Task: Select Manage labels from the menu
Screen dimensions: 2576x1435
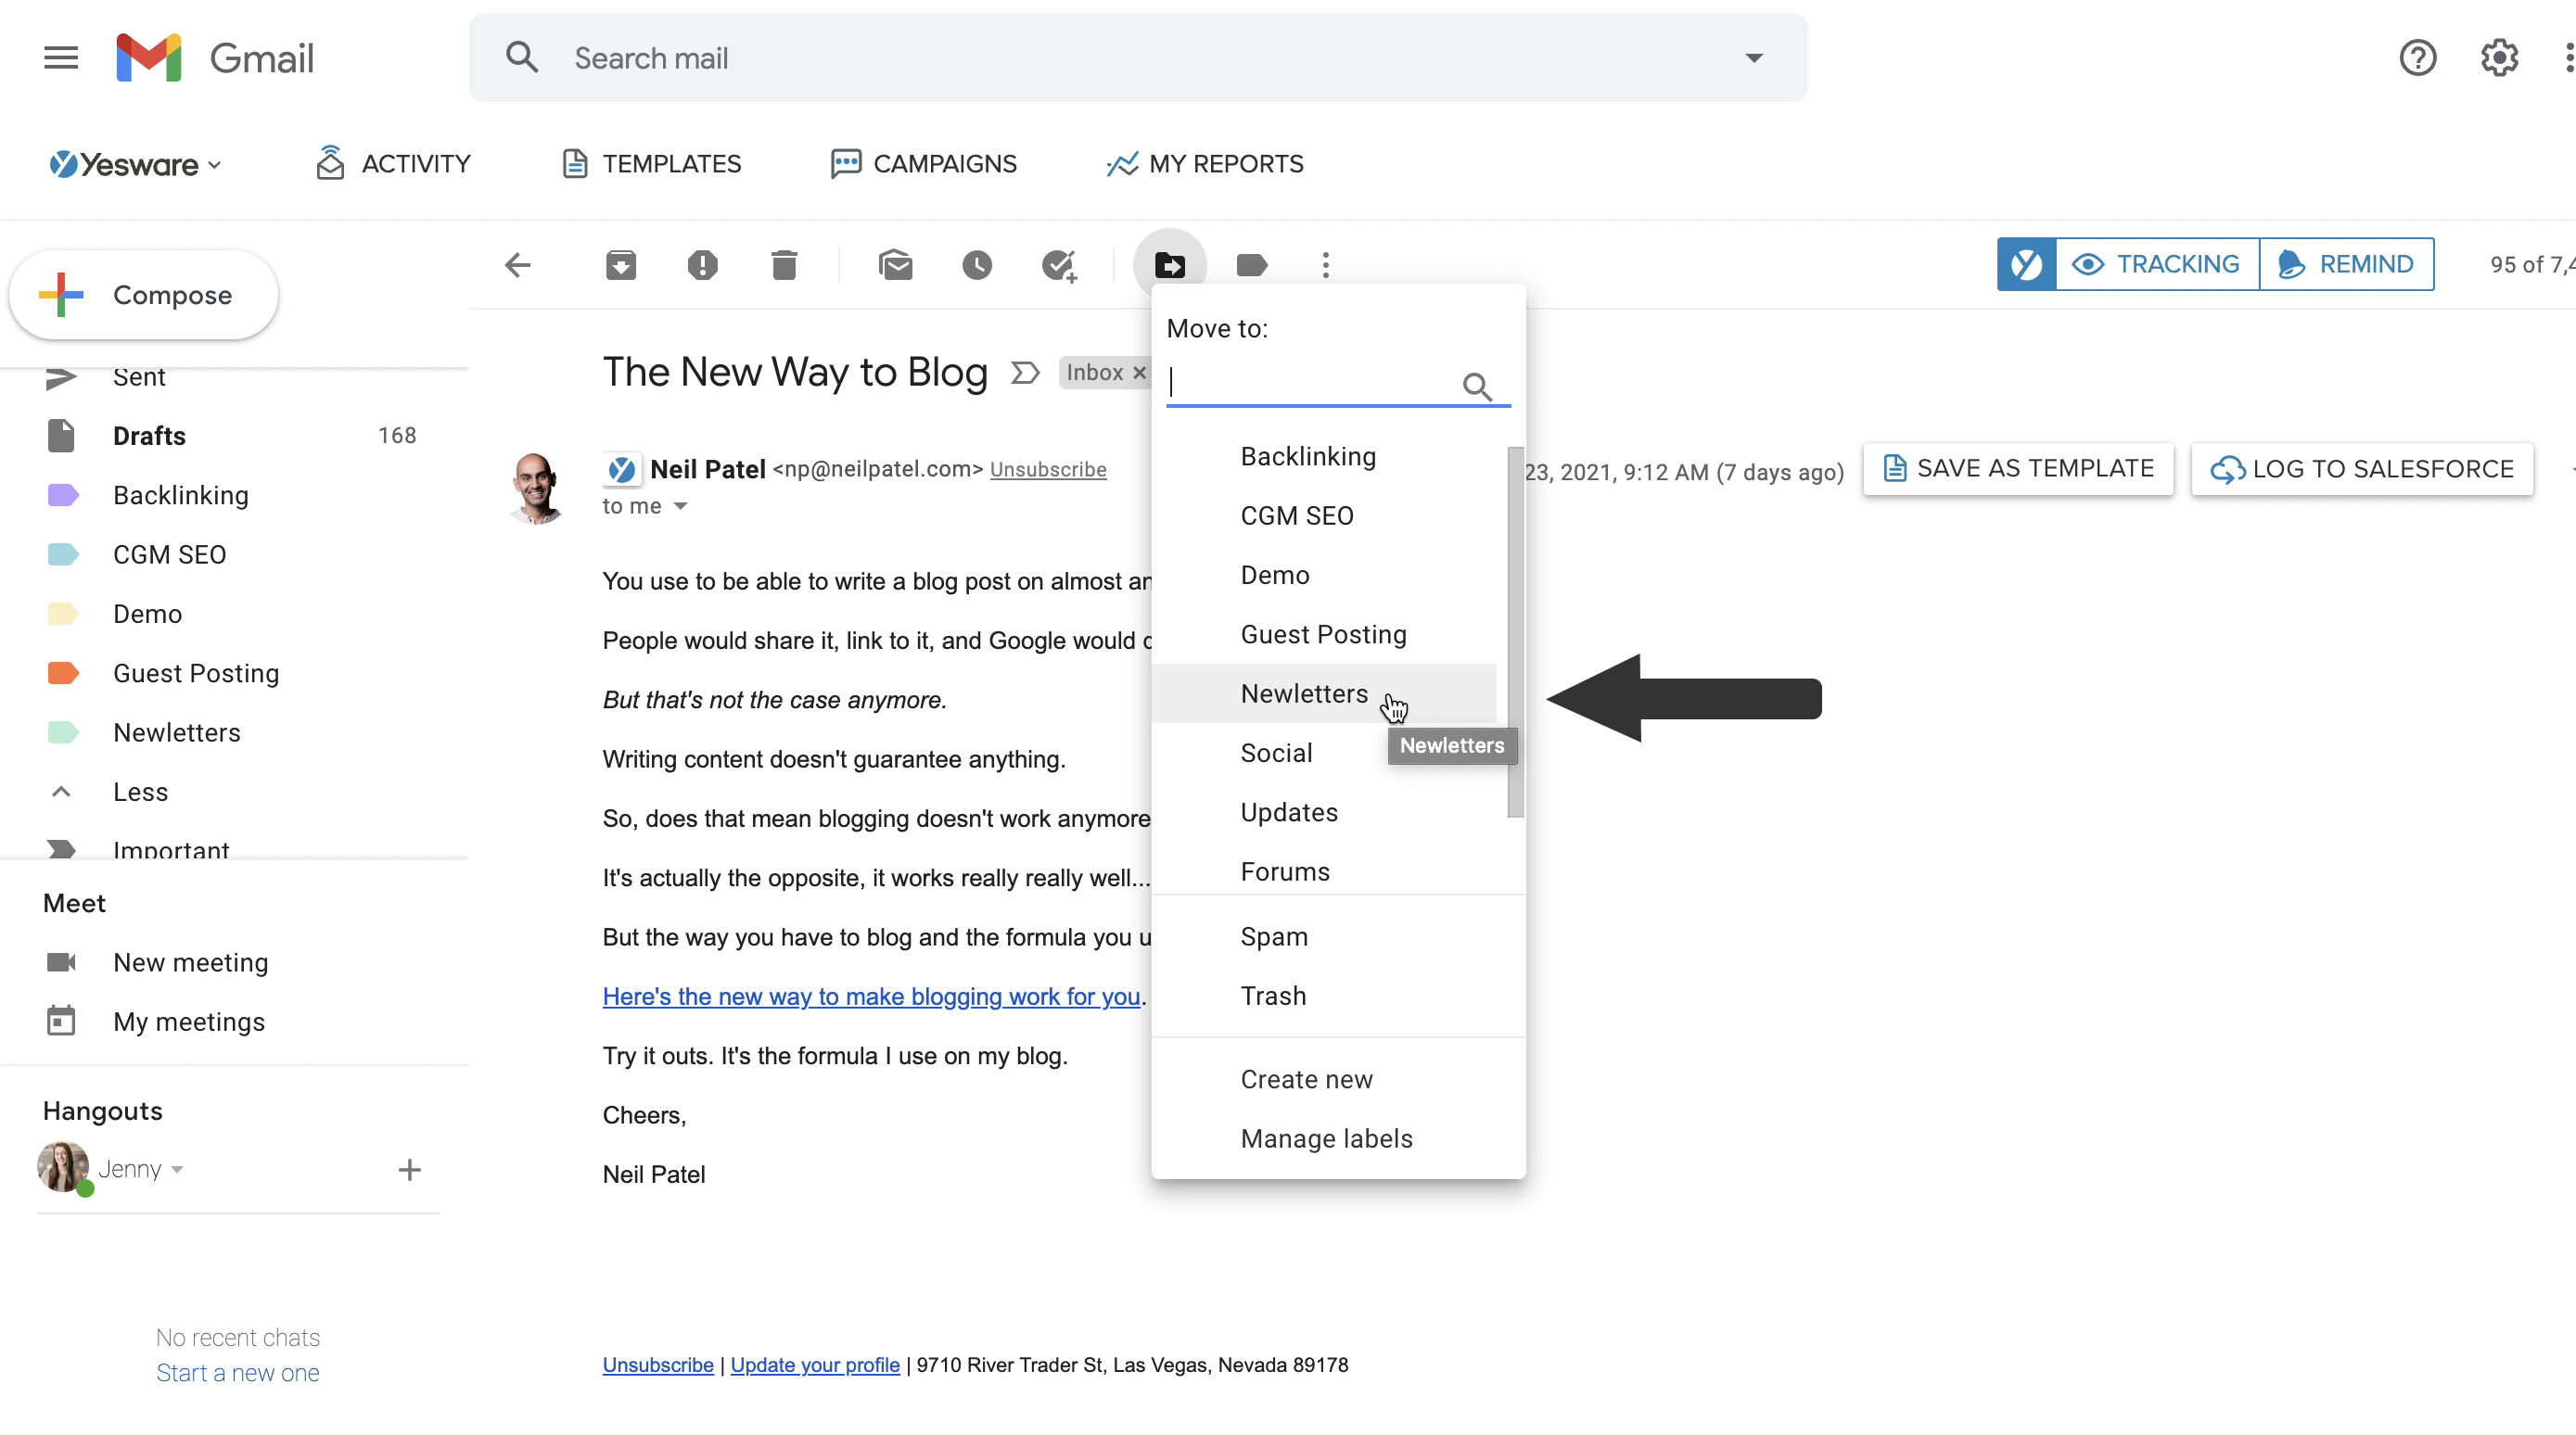Action: [1326, 1138]
